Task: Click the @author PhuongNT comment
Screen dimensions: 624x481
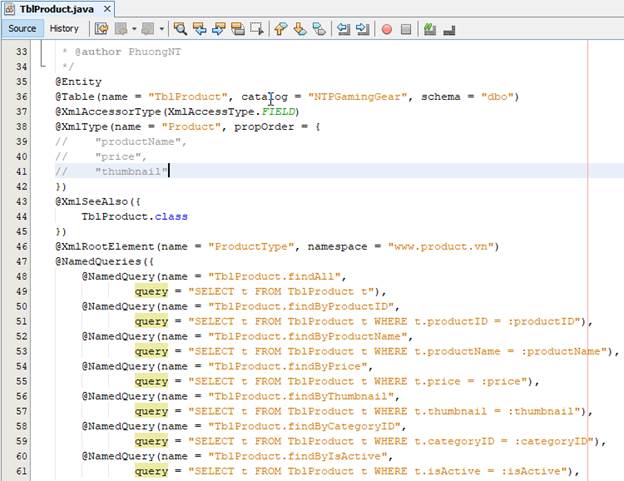Action: click(x=128, y=52)
